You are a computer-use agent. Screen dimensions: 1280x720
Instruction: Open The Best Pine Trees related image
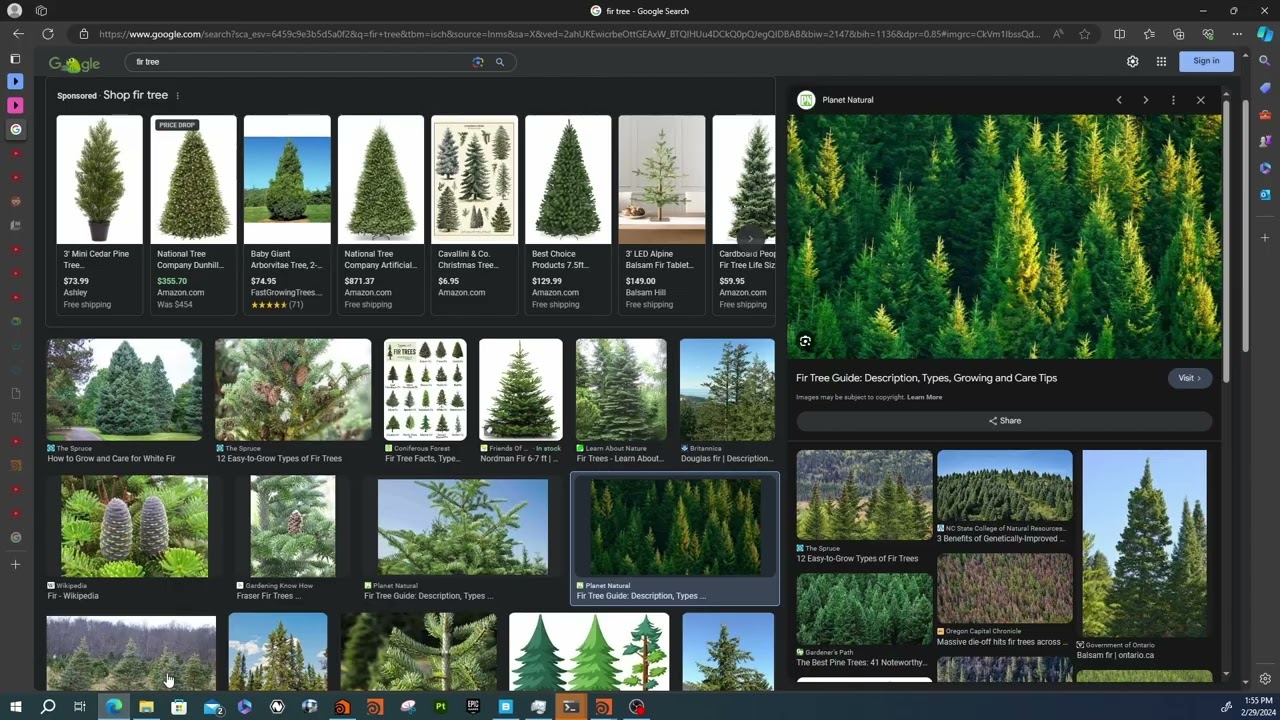(x=864, y=609)
